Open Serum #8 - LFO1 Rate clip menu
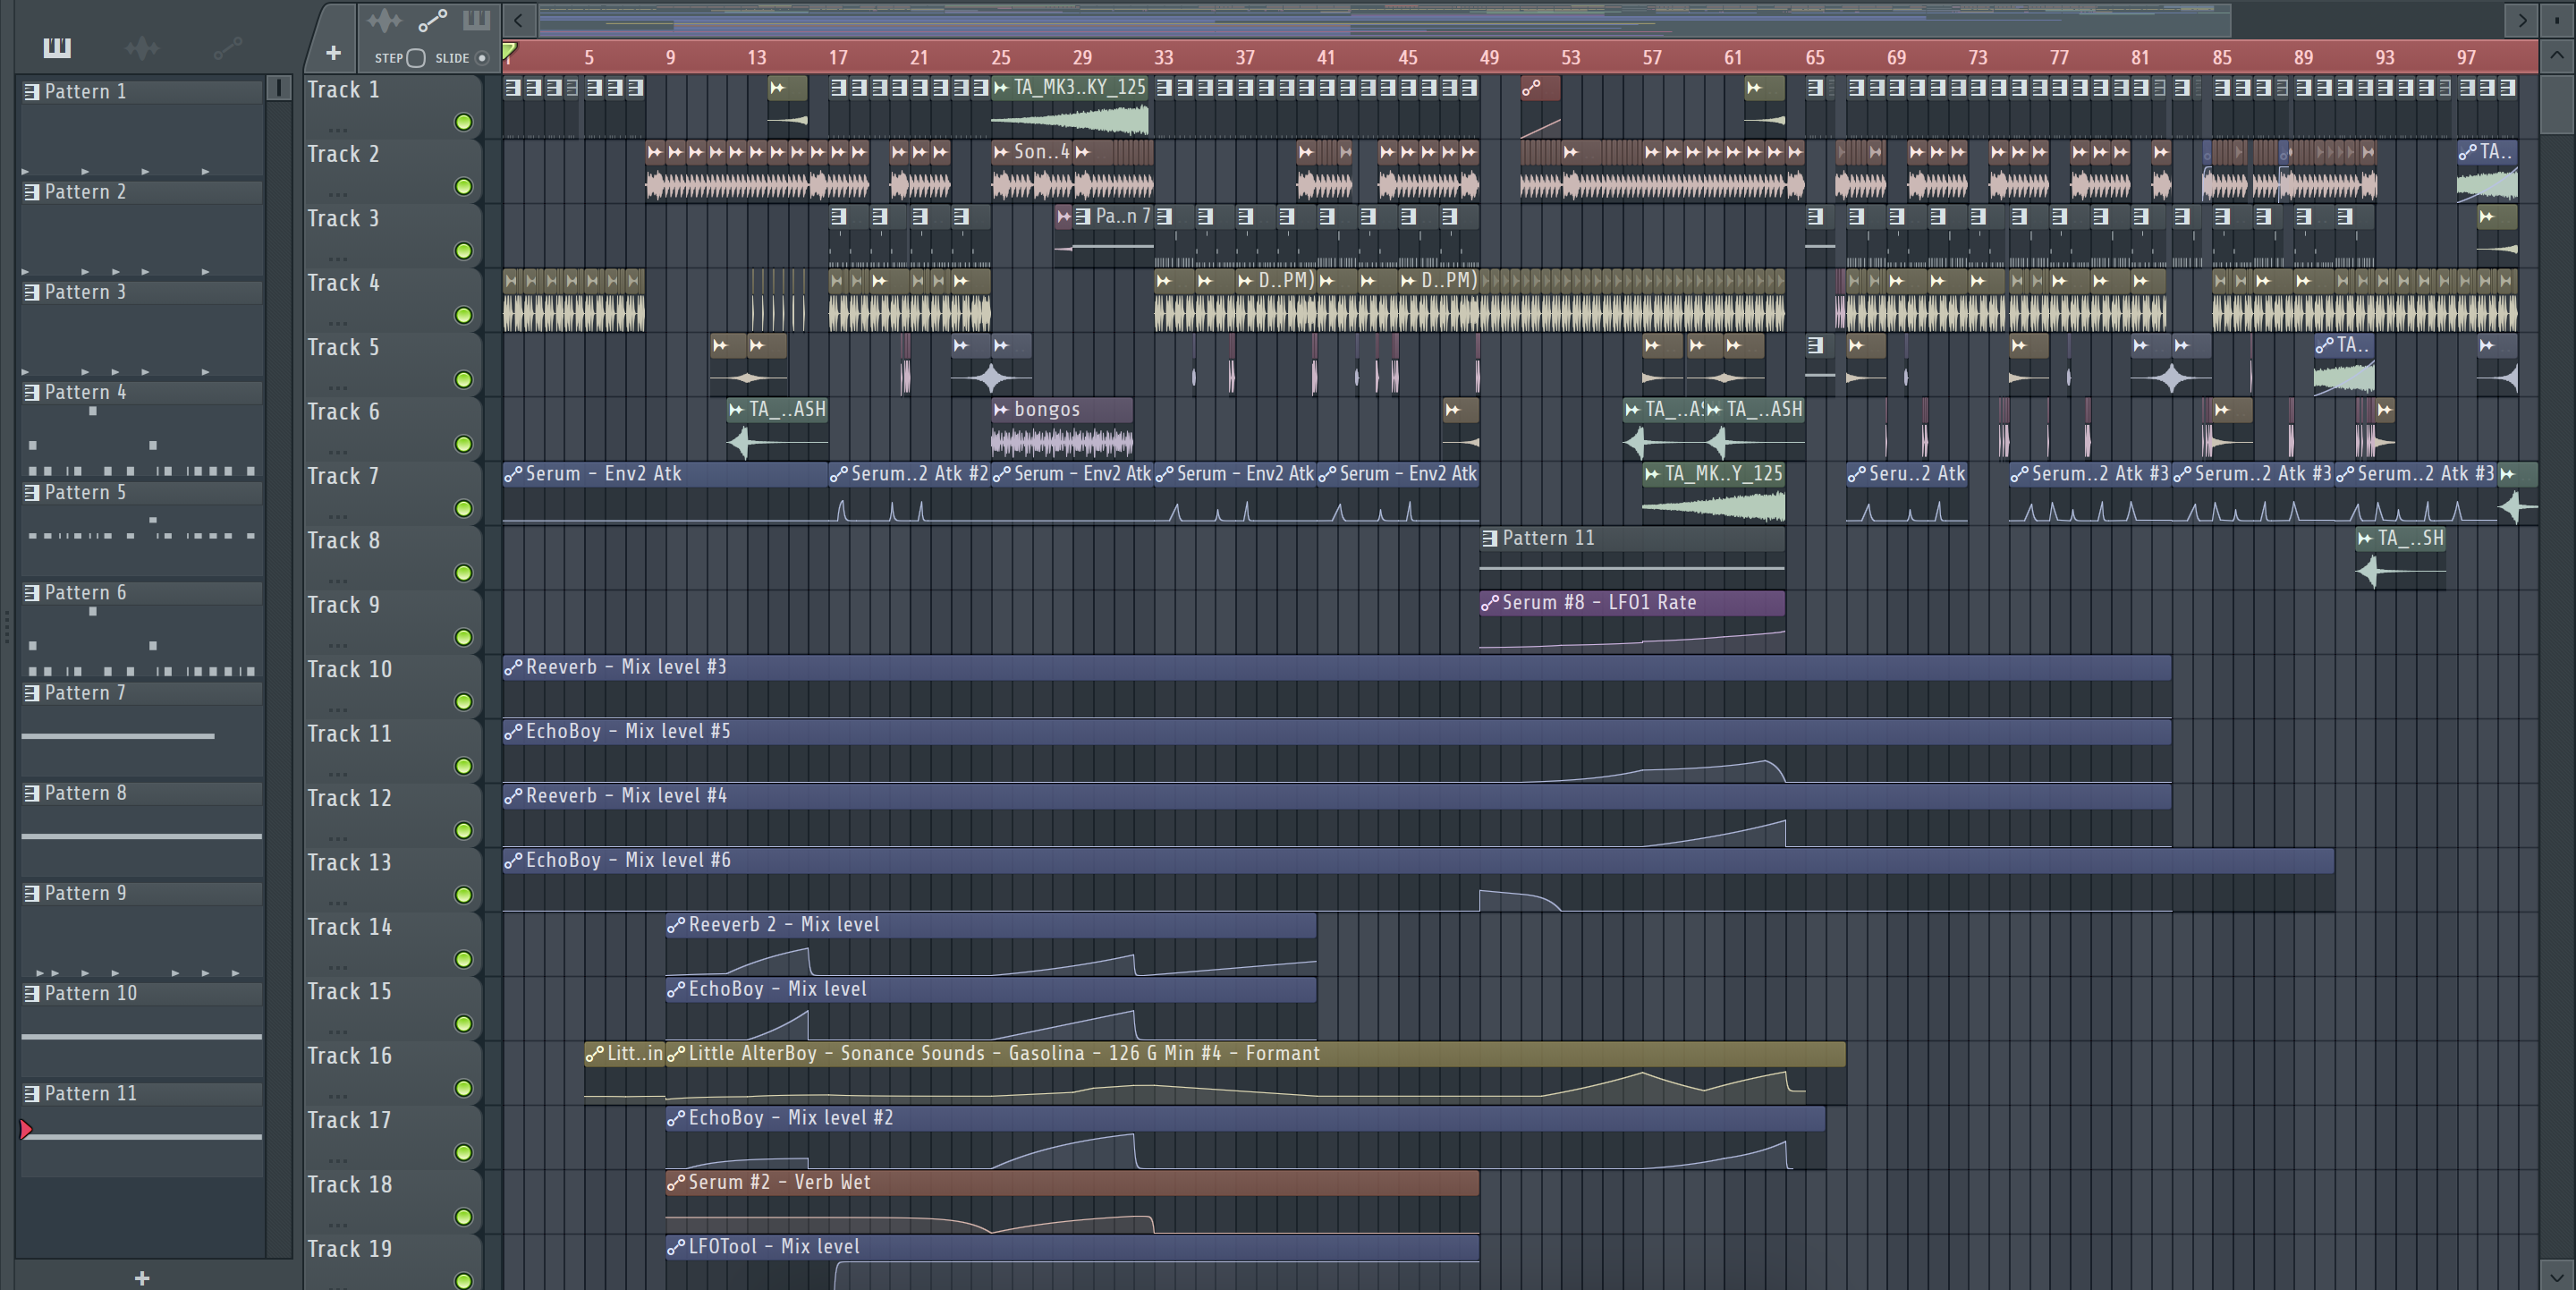The width and height of the screenshot is (2576, 1290). point(1490,603)
